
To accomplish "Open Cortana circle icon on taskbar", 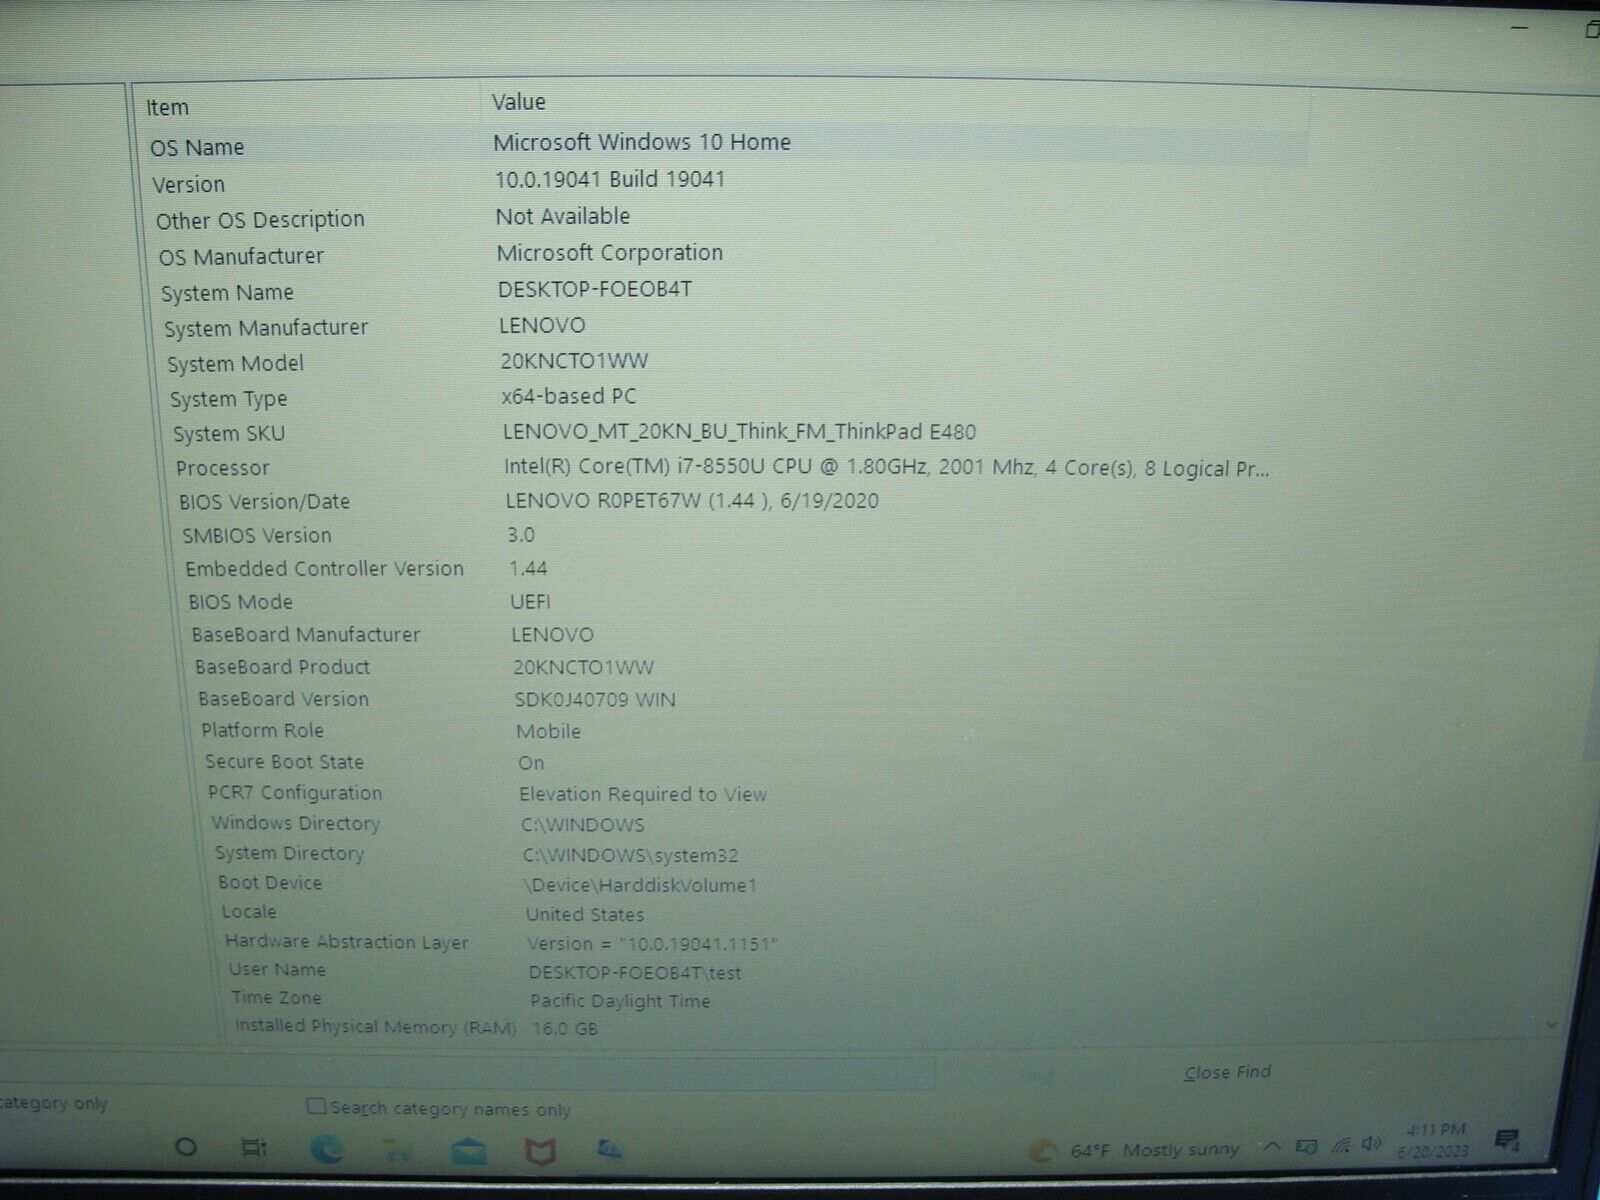I will [186, 1147].
